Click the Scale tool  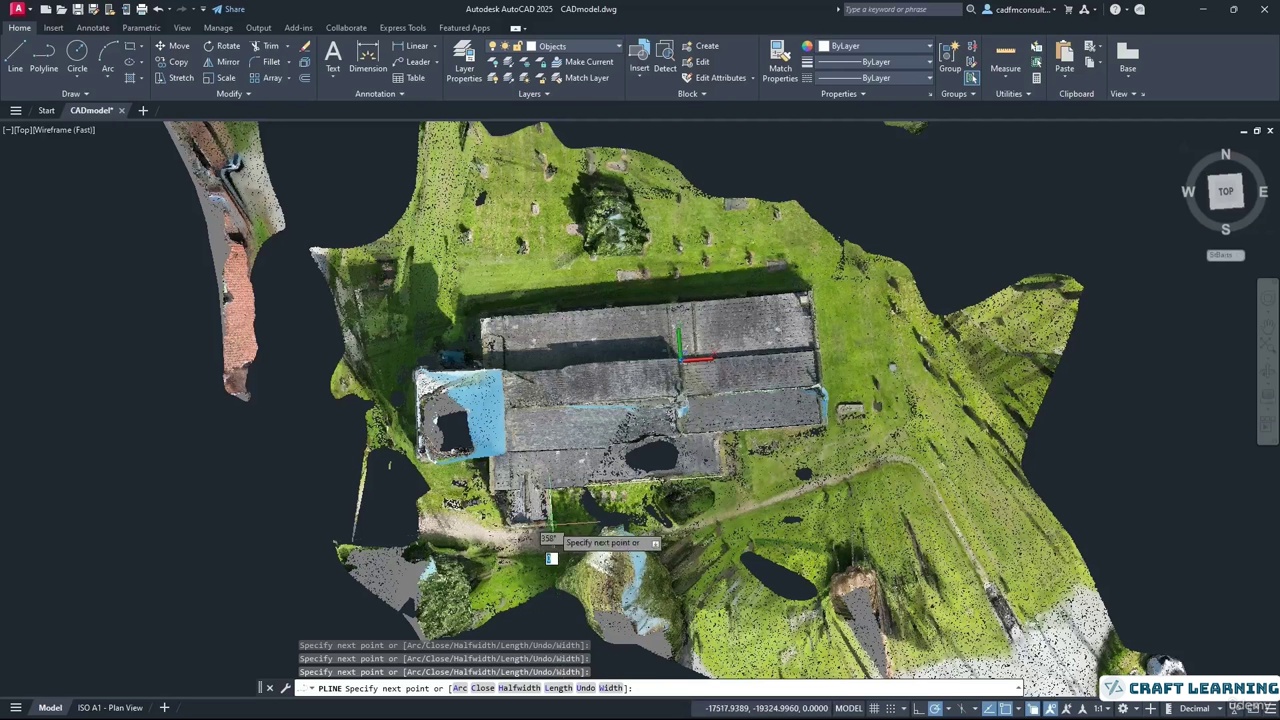(219, 78)
